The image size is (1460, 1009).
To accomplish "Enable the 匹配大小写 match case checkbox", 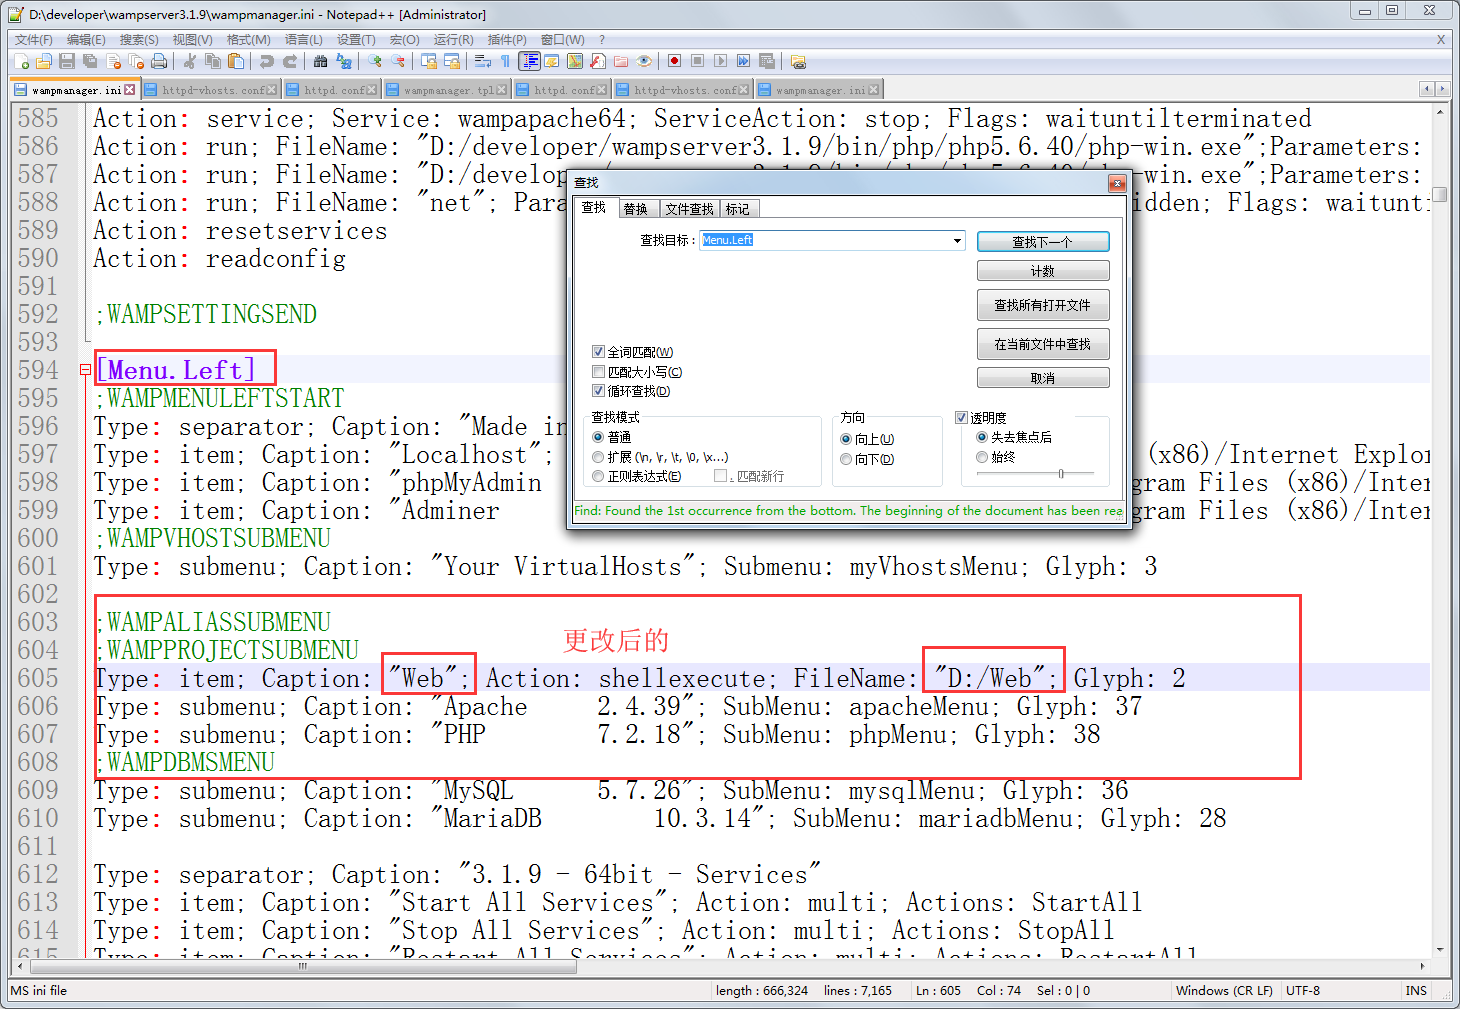I will coord(598,372).
